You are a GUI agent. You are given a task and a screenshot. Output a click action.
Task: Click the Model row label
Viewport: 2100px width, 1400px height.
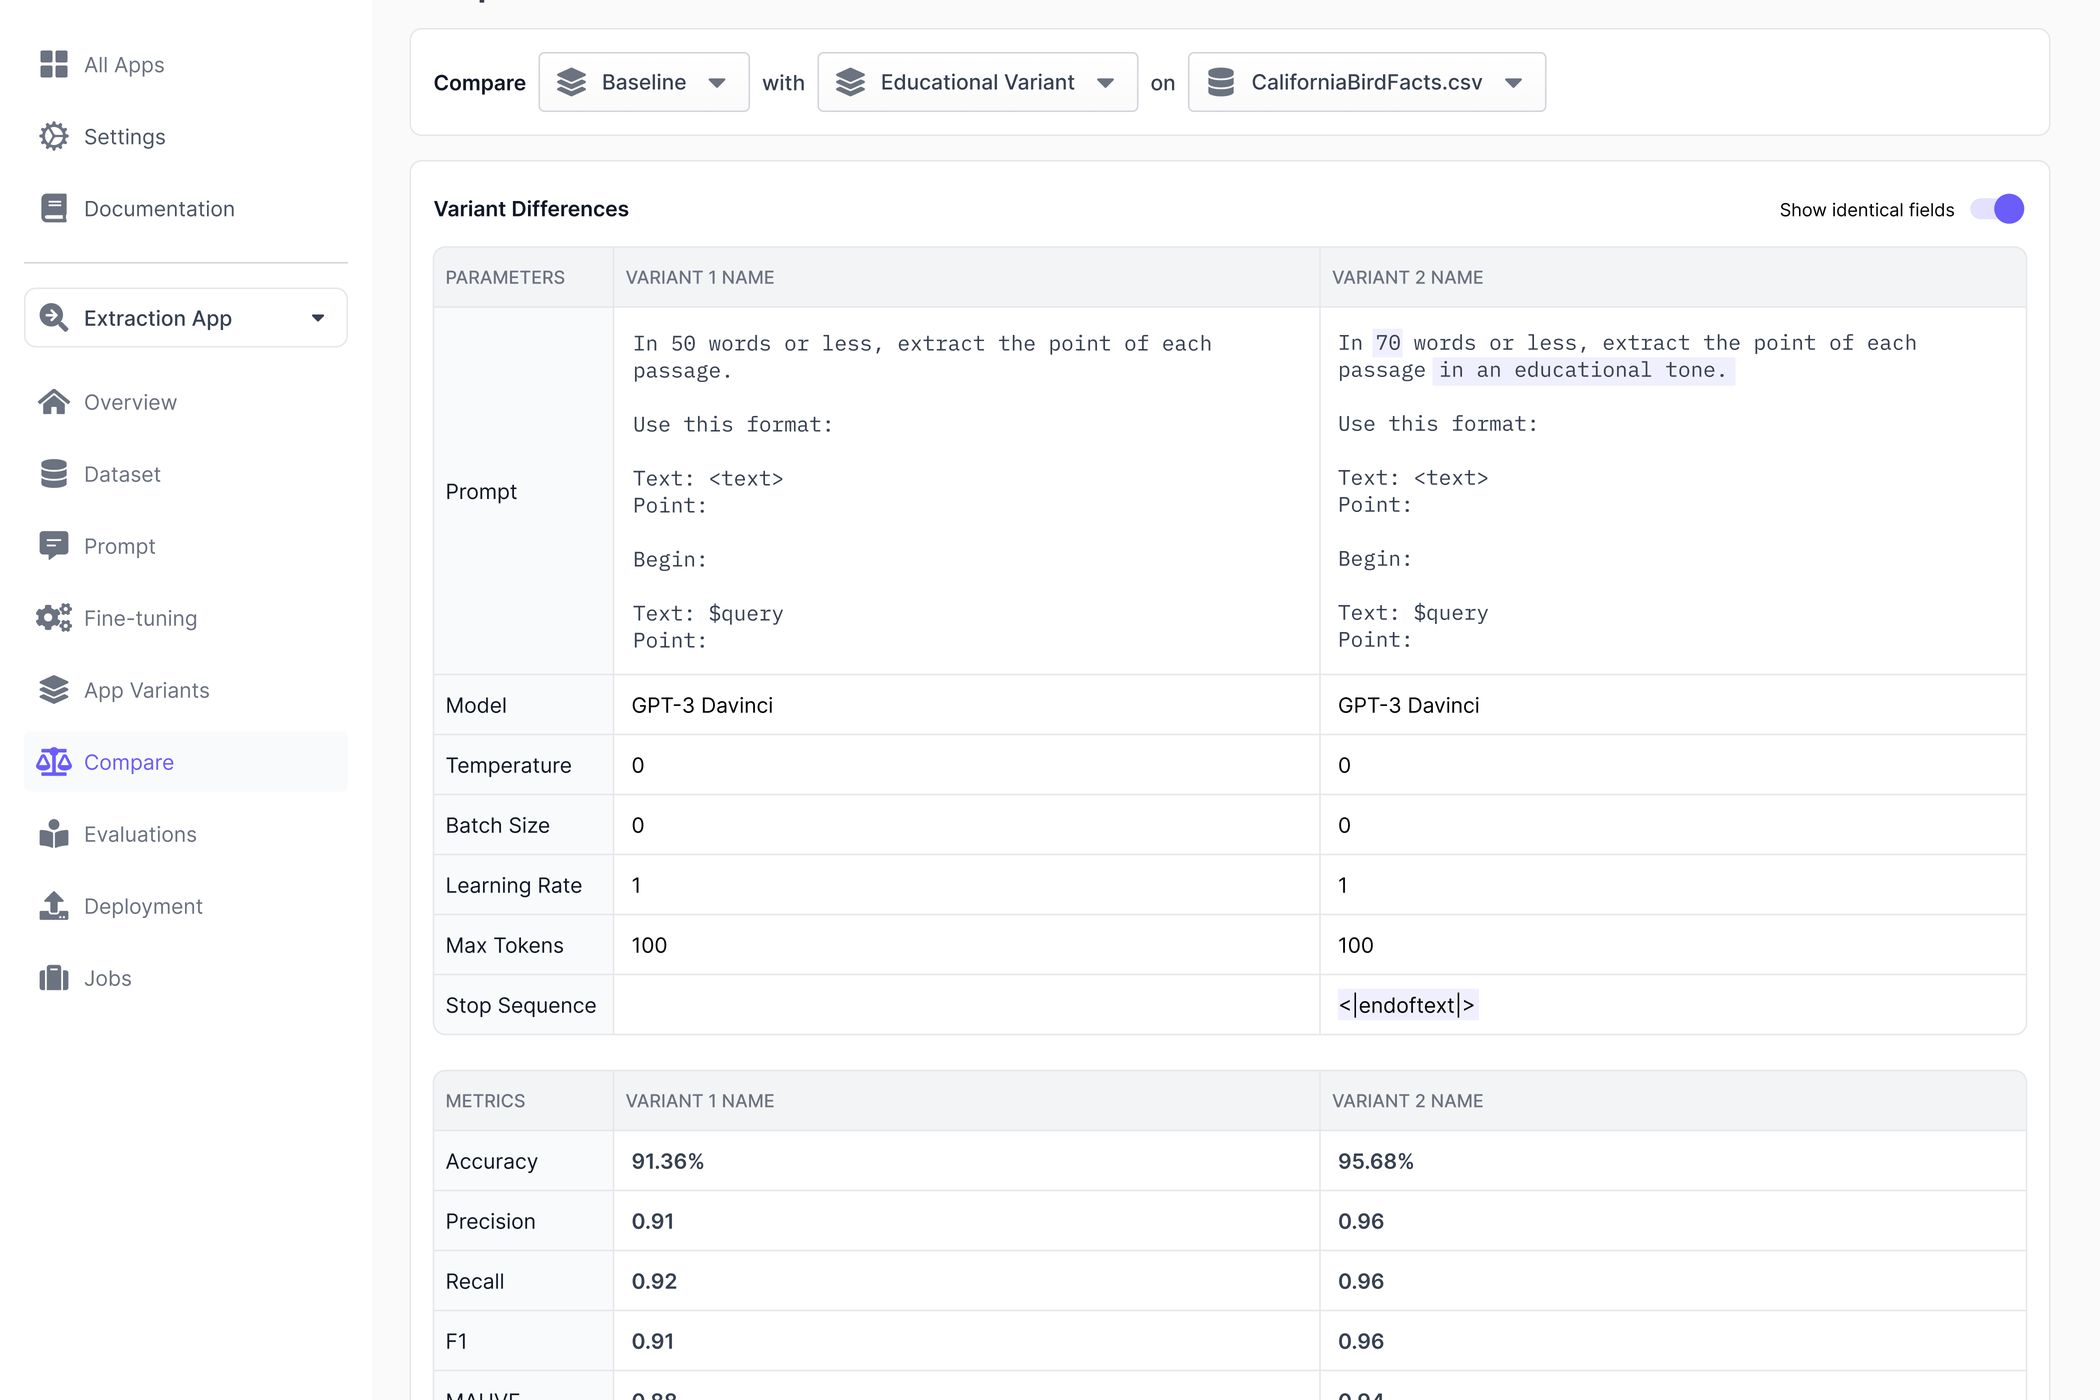(x=476, y=705)
